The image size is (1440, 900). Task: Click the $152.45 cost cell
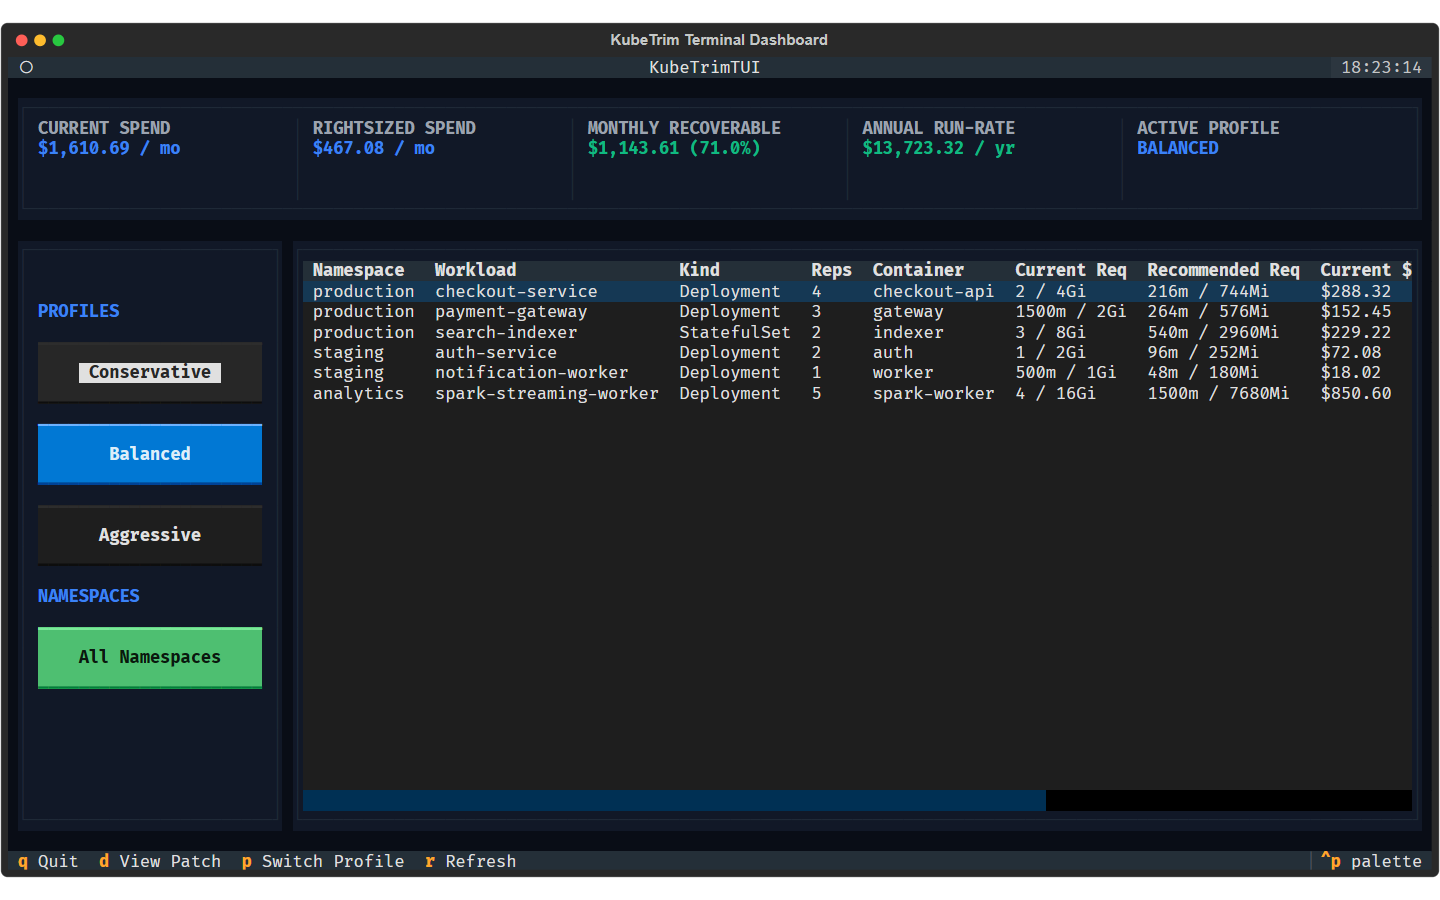[1356, 312]
